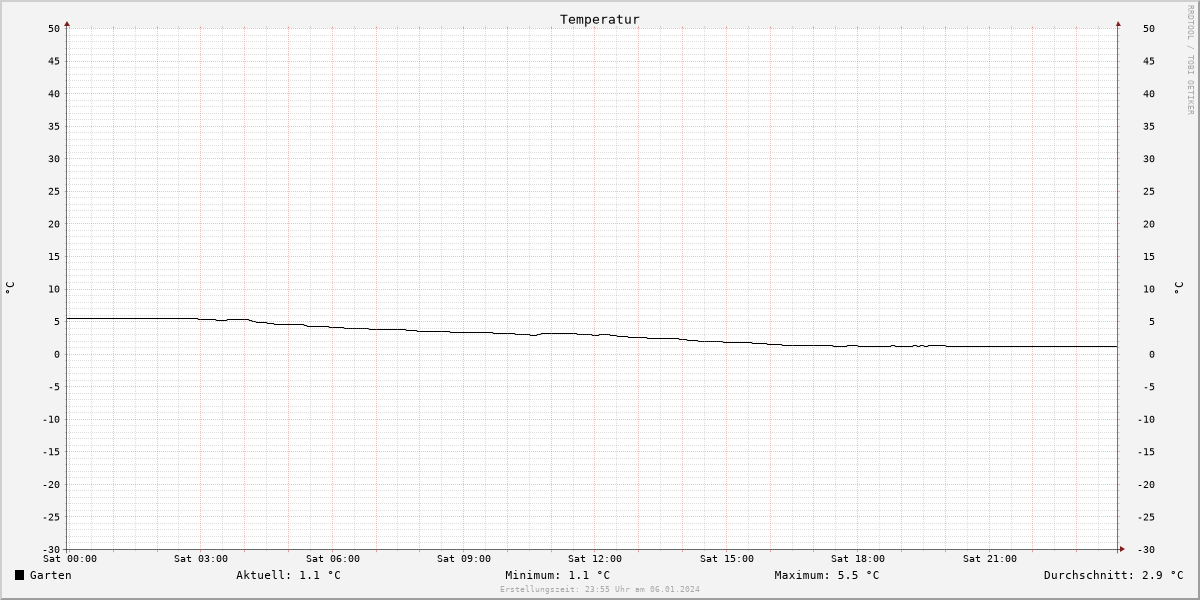Click the 'Minimum: 1.1 °C' value
The width and height of the screenshot is (1200, 600).
(x=557, y=575)
